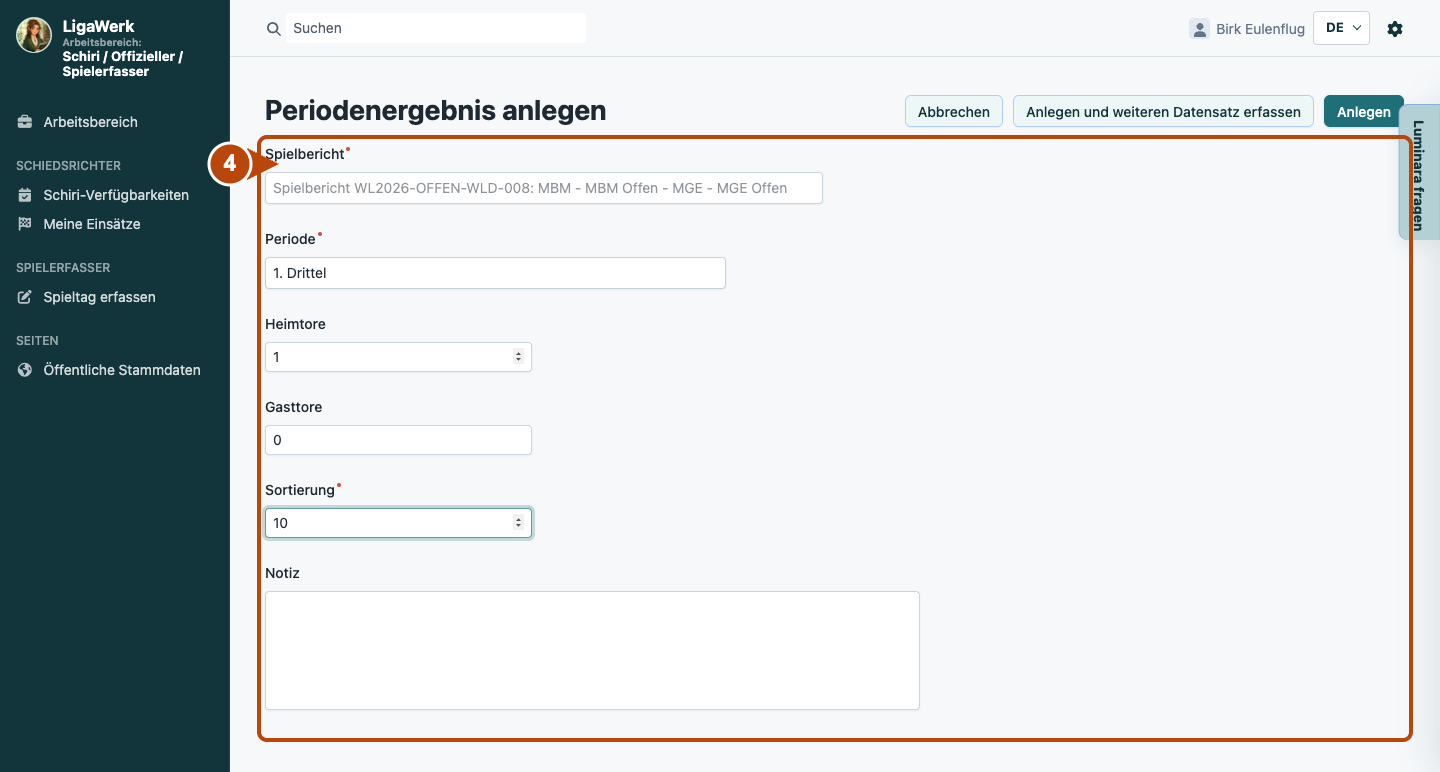The height and width of the screenshot is (772, 1440).
Task: Click the Spieltag erfassen edit icon
Action: [x=25, y=297]
